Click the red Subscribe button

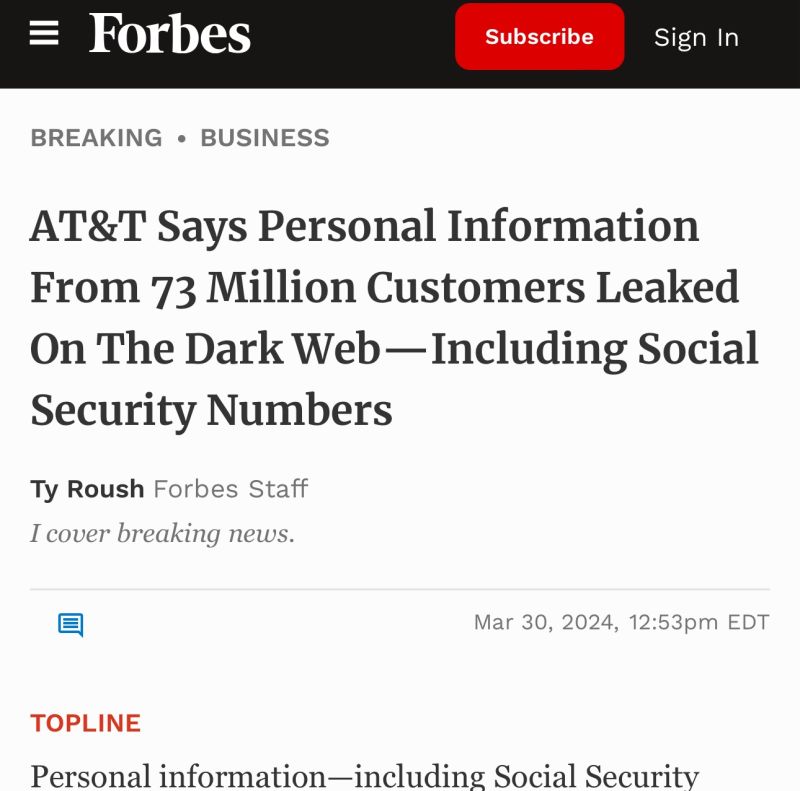point(539,37)
